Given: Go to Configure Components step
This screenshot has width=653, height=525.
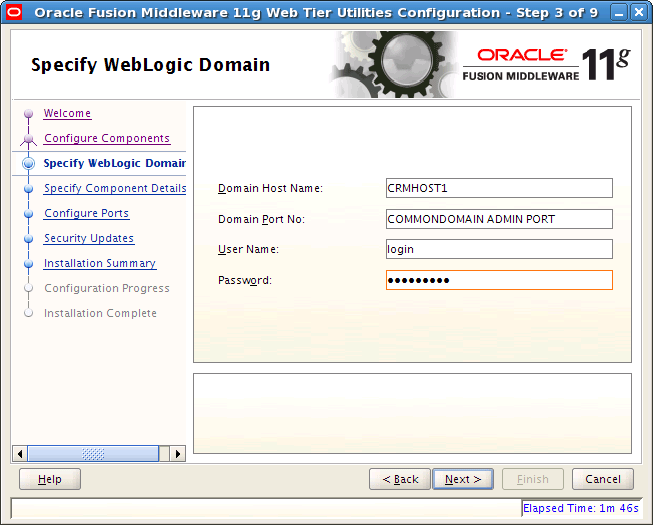Looking at the screenshot, I should 107,138.
